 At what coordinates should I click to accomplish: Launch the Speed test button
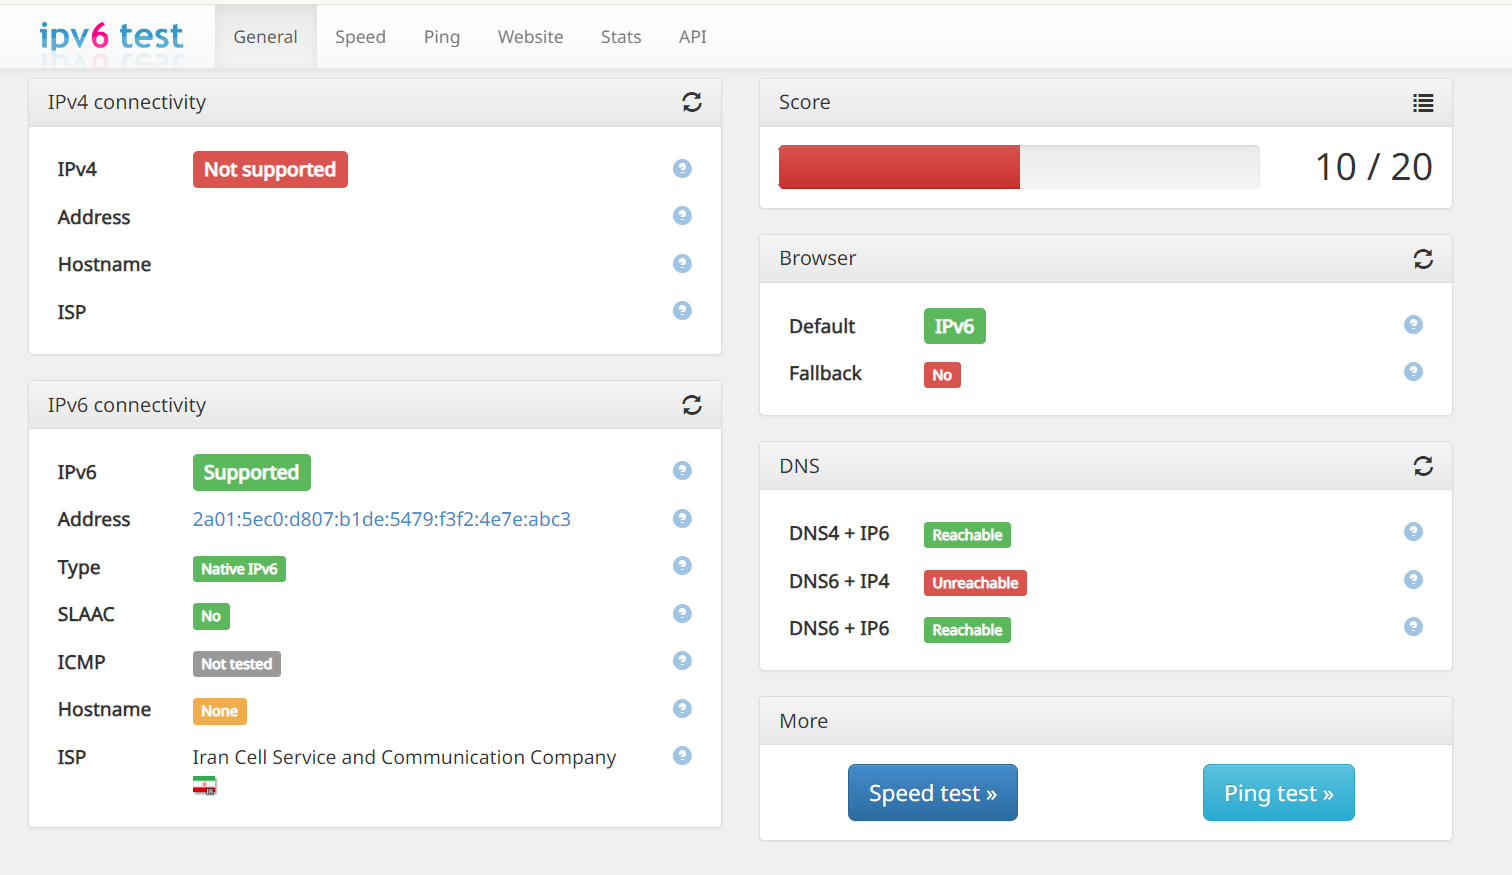pos(932,793)
